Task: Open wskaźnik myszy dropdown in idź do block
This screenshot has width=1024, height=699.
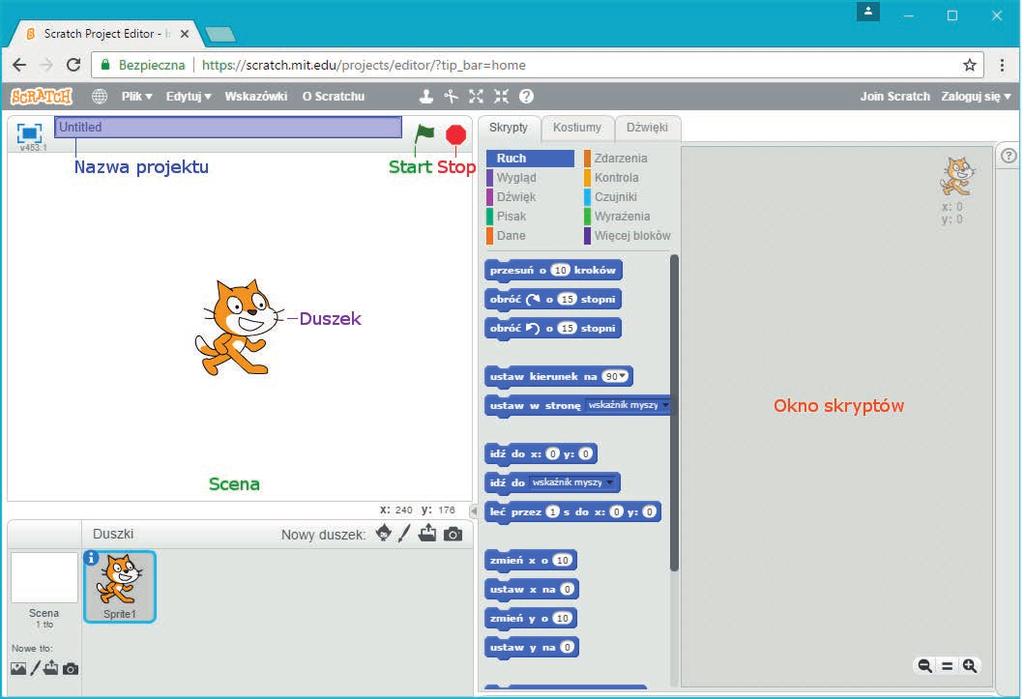Action: click(x=609, y=482)
